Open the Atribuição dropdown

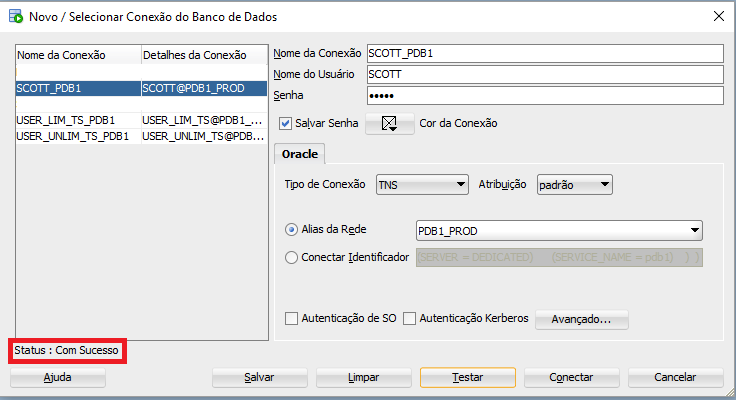pyautogui.click(x=574, y=184)
